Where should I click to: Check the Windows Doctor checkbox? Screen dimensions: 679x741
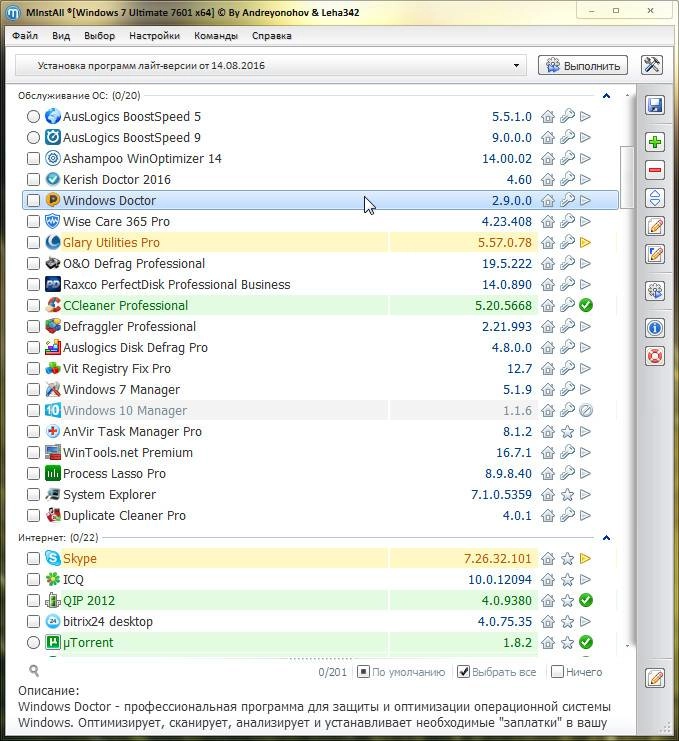tap(33, 200)
